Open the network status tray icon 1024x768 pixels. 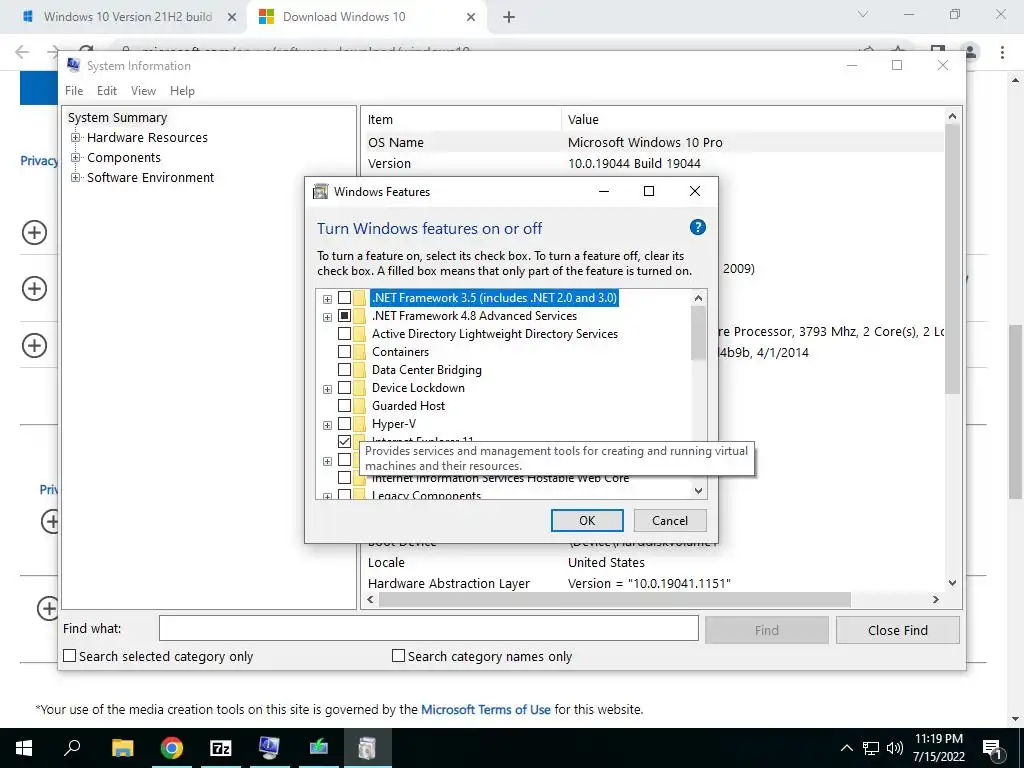click(x=871, y=748)
